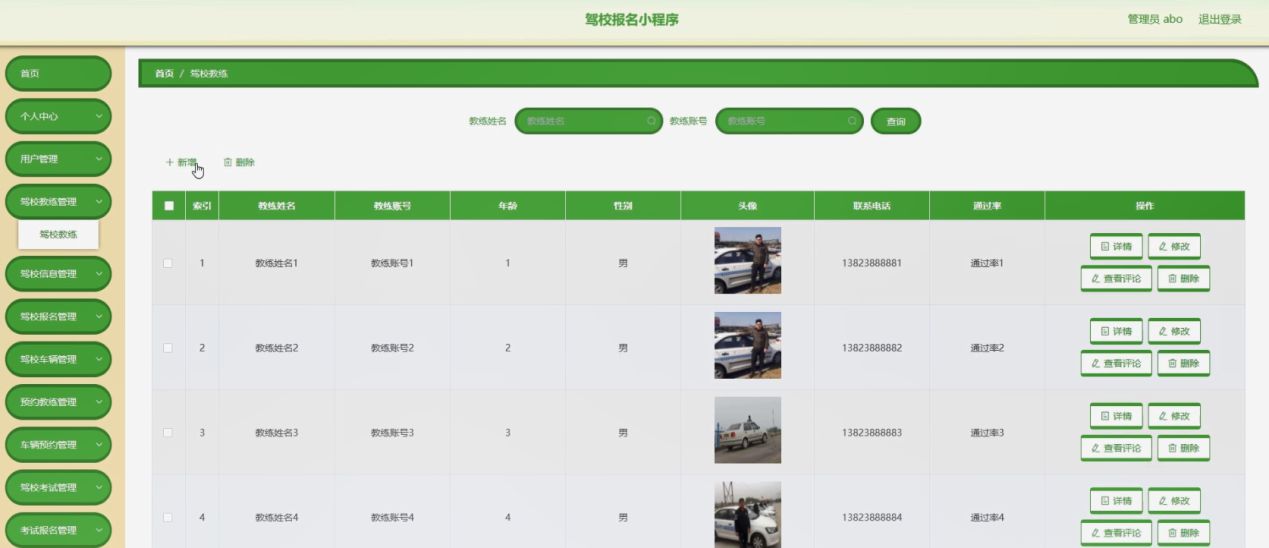Open 详情 for 教练姓名3 row
Screen dimensions: 1269x548
pos(1116,416)
